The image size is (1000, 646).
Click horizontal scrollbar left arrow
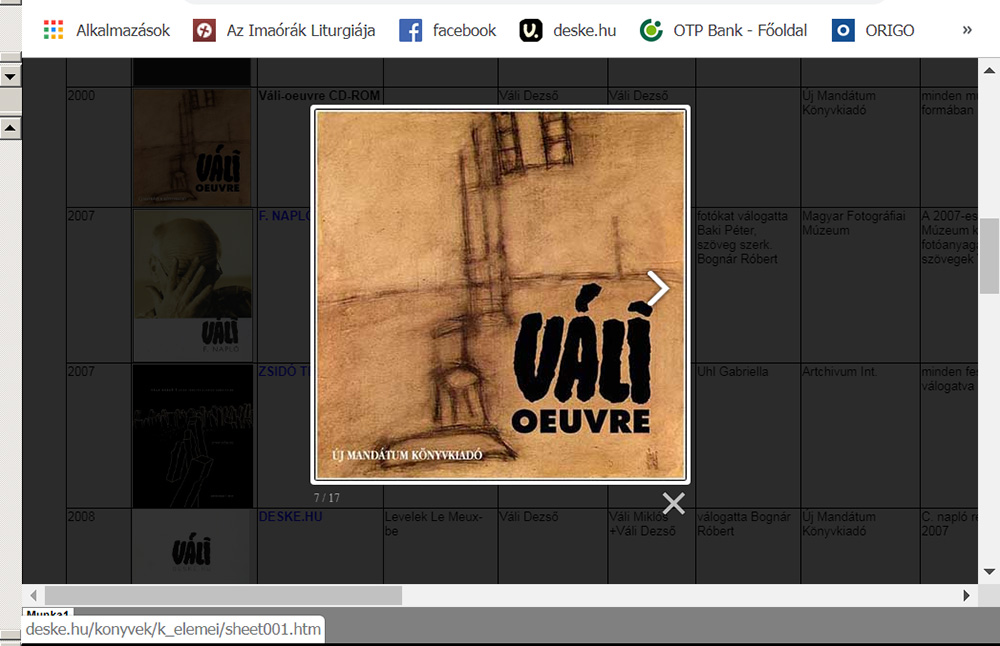(x=33, y=596)
